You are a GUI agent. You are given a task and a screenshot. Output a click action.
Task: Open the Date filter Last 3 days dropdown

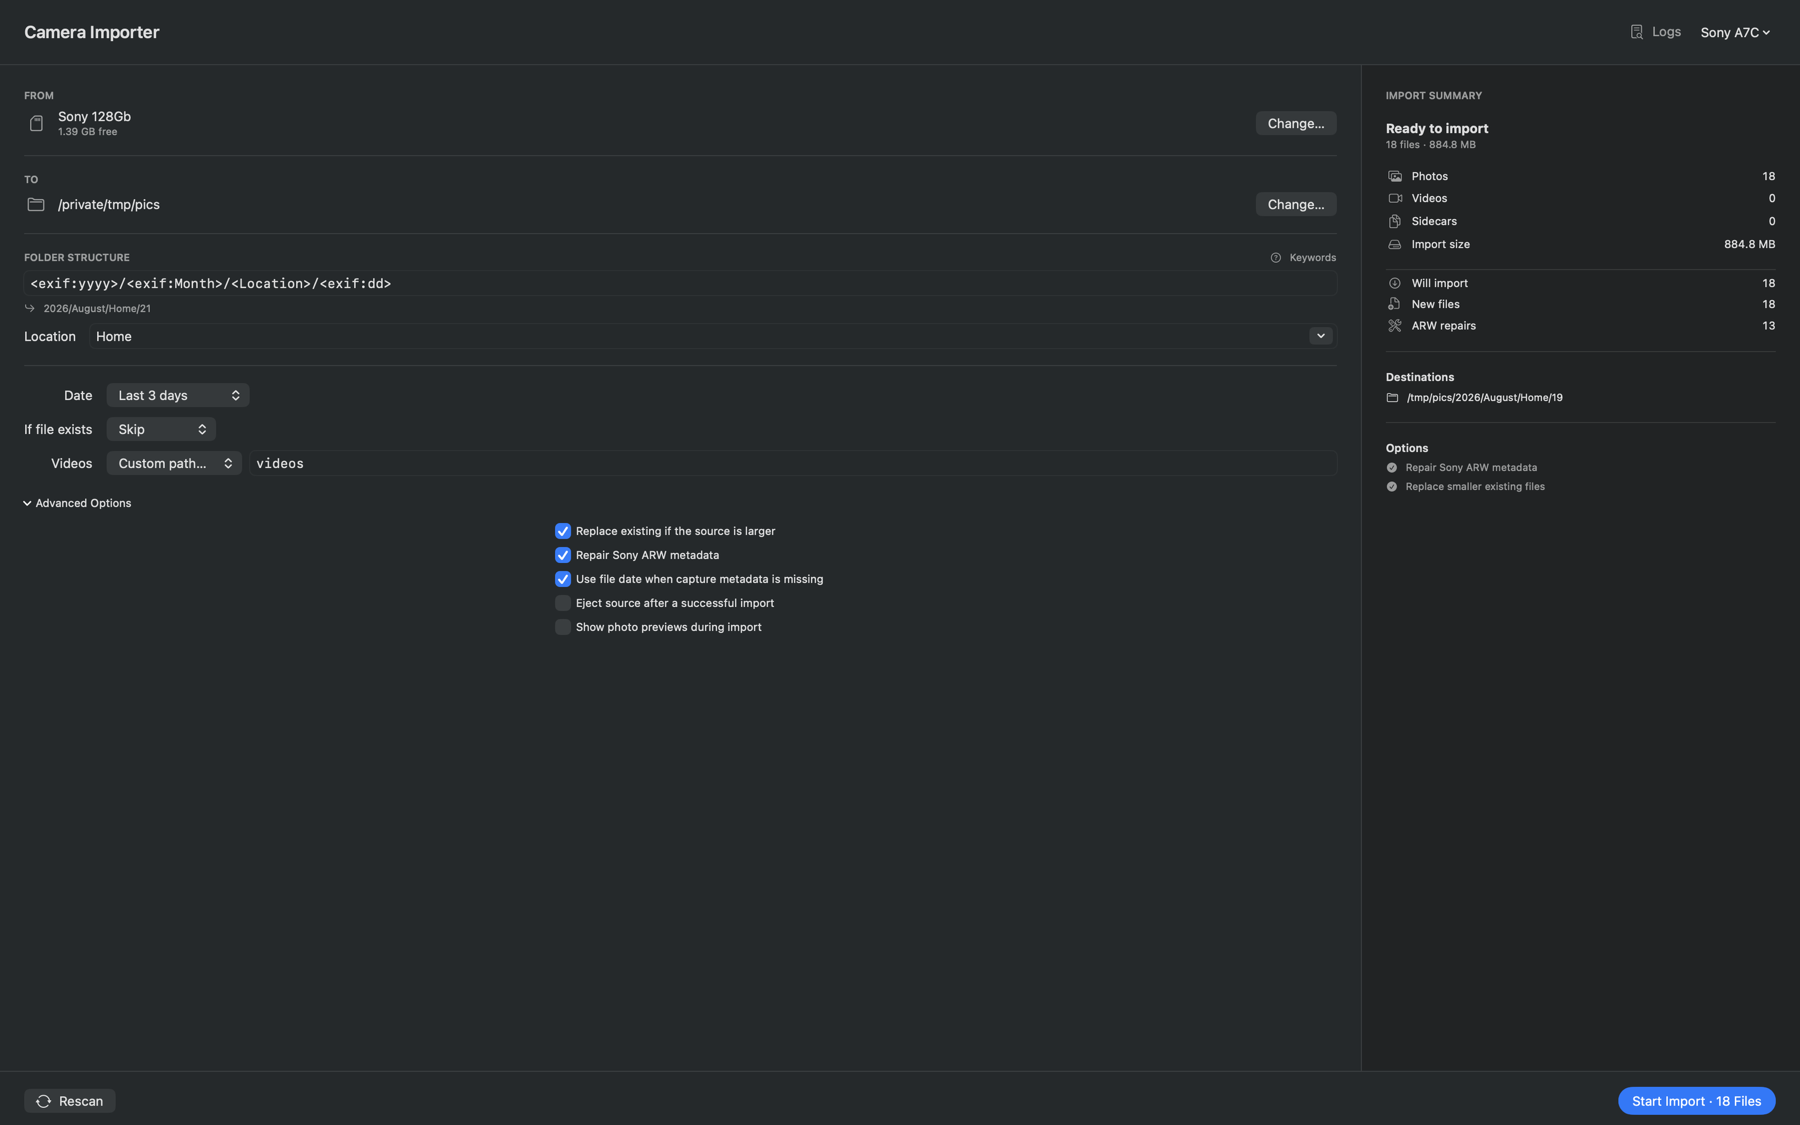(x=178, y=395)
